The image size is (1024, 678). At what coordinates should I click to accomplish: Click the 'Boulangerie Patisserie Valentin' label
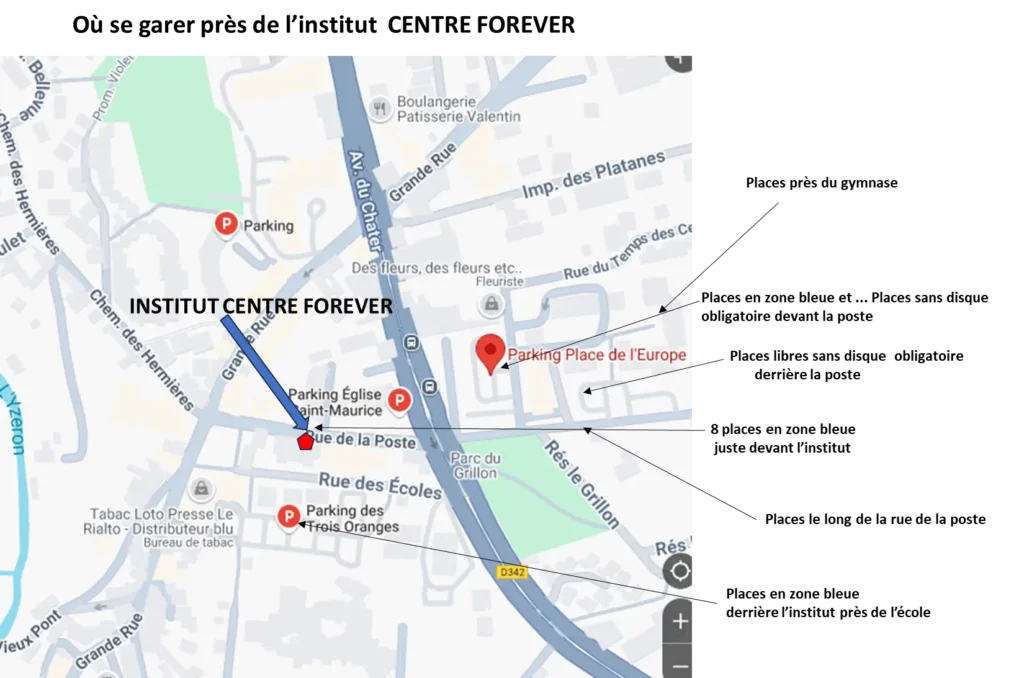(x=458, y=109)
